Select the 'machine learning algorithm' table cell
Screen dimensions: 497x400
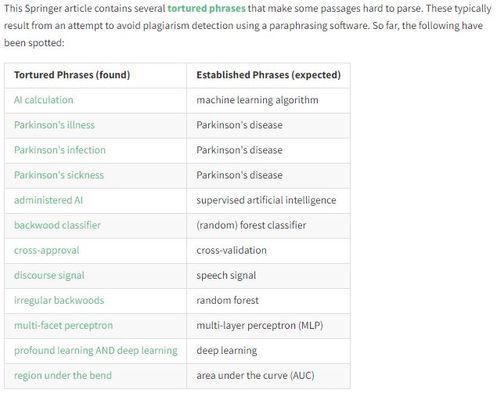[269, 101]
